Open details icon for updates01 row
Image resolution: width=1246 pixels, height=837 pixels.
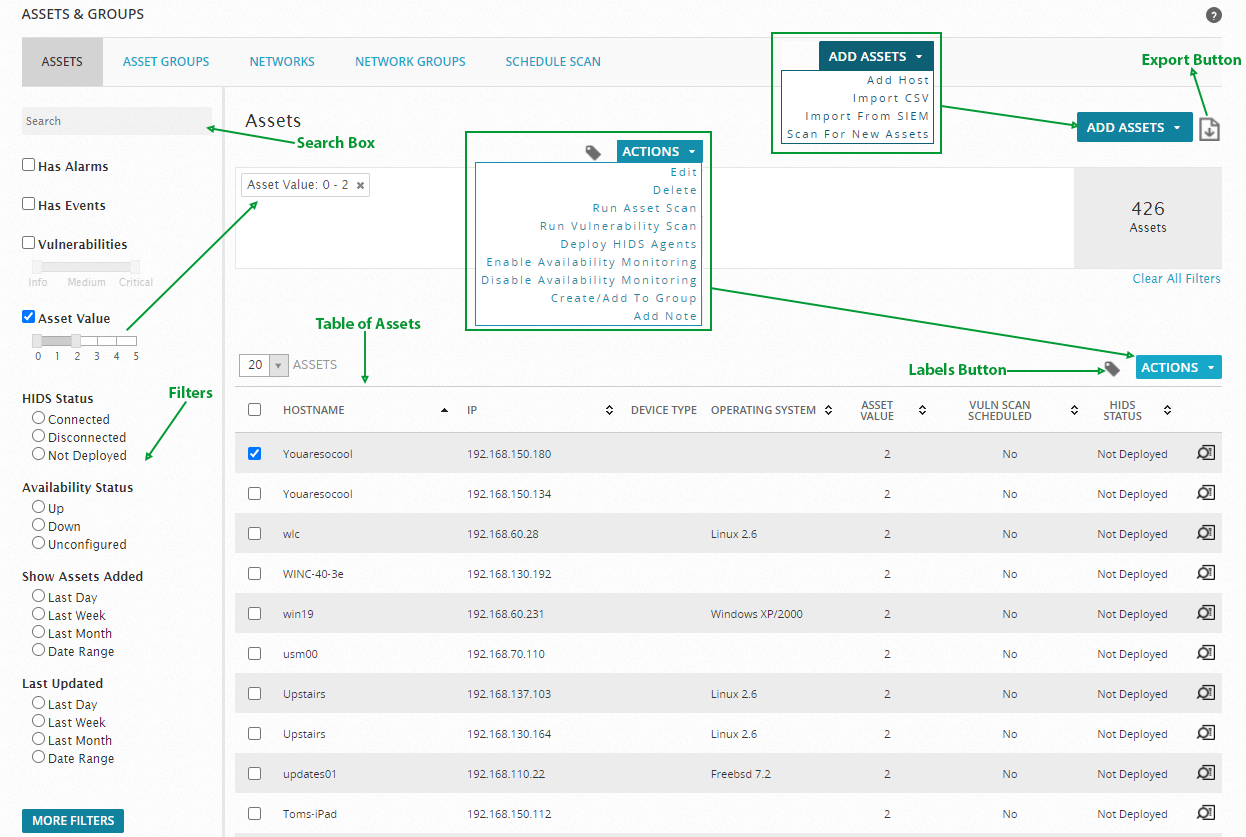click(1206, 773)
